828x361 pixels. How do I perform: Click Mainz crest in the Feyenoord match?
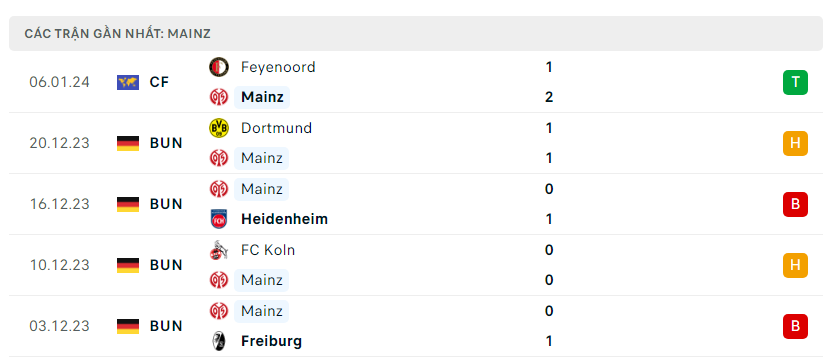point(219,97)
